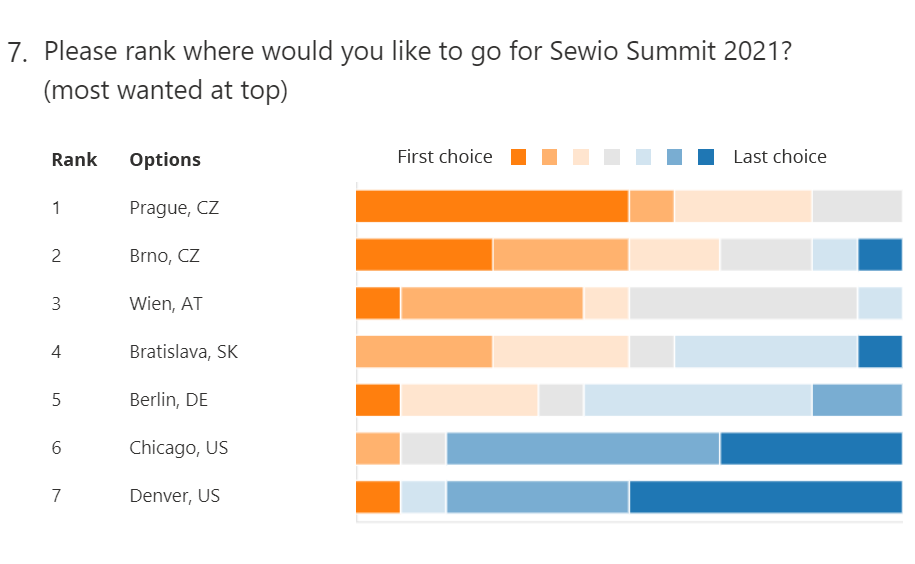Select Bratislava's light orange bar segment
Image resolution: width=915 pixels, height=564 pixels.
(424, 352)
